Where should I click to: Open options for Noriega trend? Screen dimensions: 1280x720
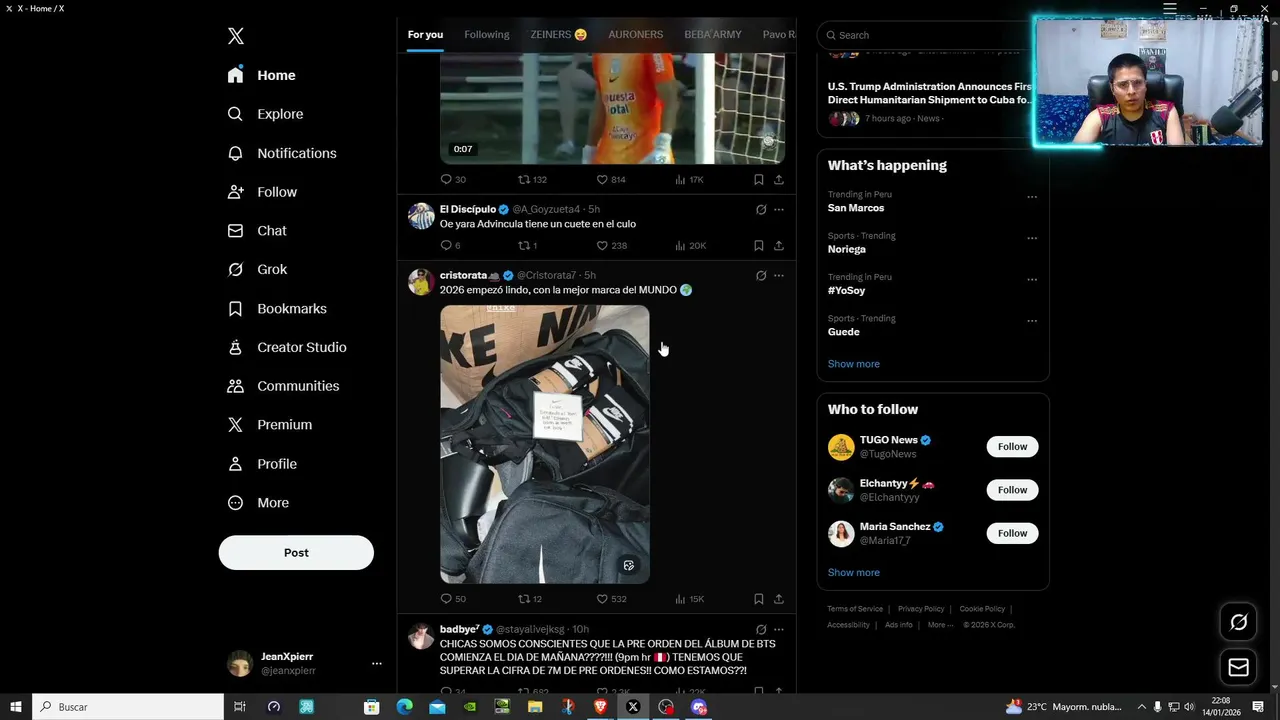pyautogui.click(x=1032, y=239)
